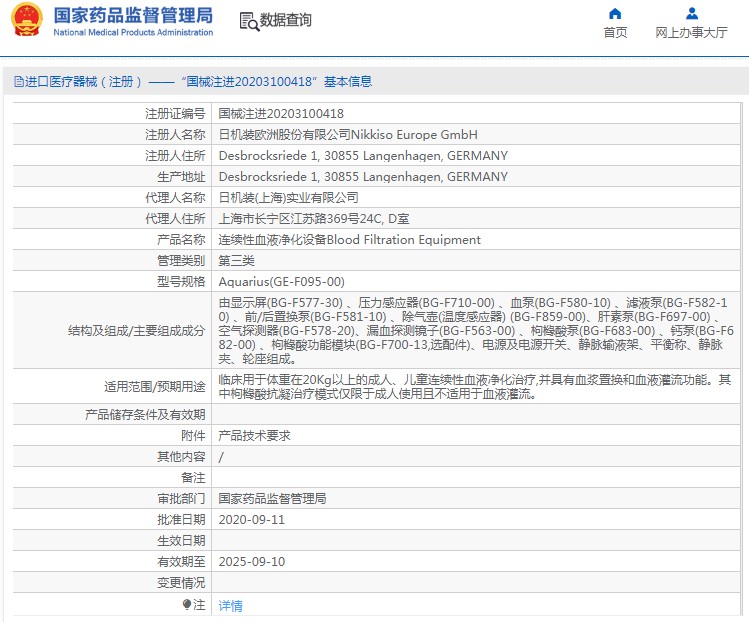Click the 生效日期 label
This screenshot has width=749, height=622.
pos(181,541)
